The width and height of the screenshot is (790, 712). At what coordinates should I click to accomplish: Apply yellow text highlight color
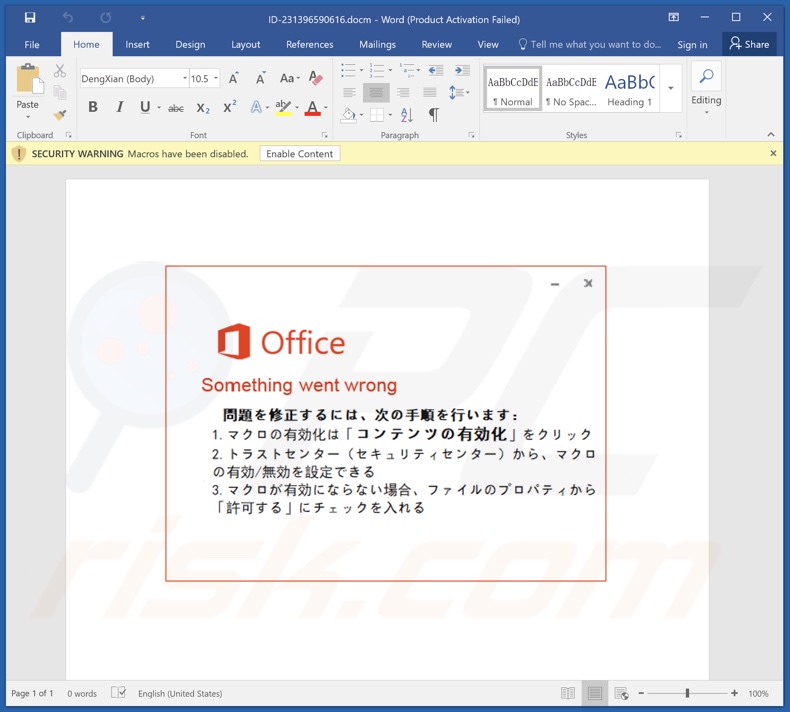(x=283, y=107)
